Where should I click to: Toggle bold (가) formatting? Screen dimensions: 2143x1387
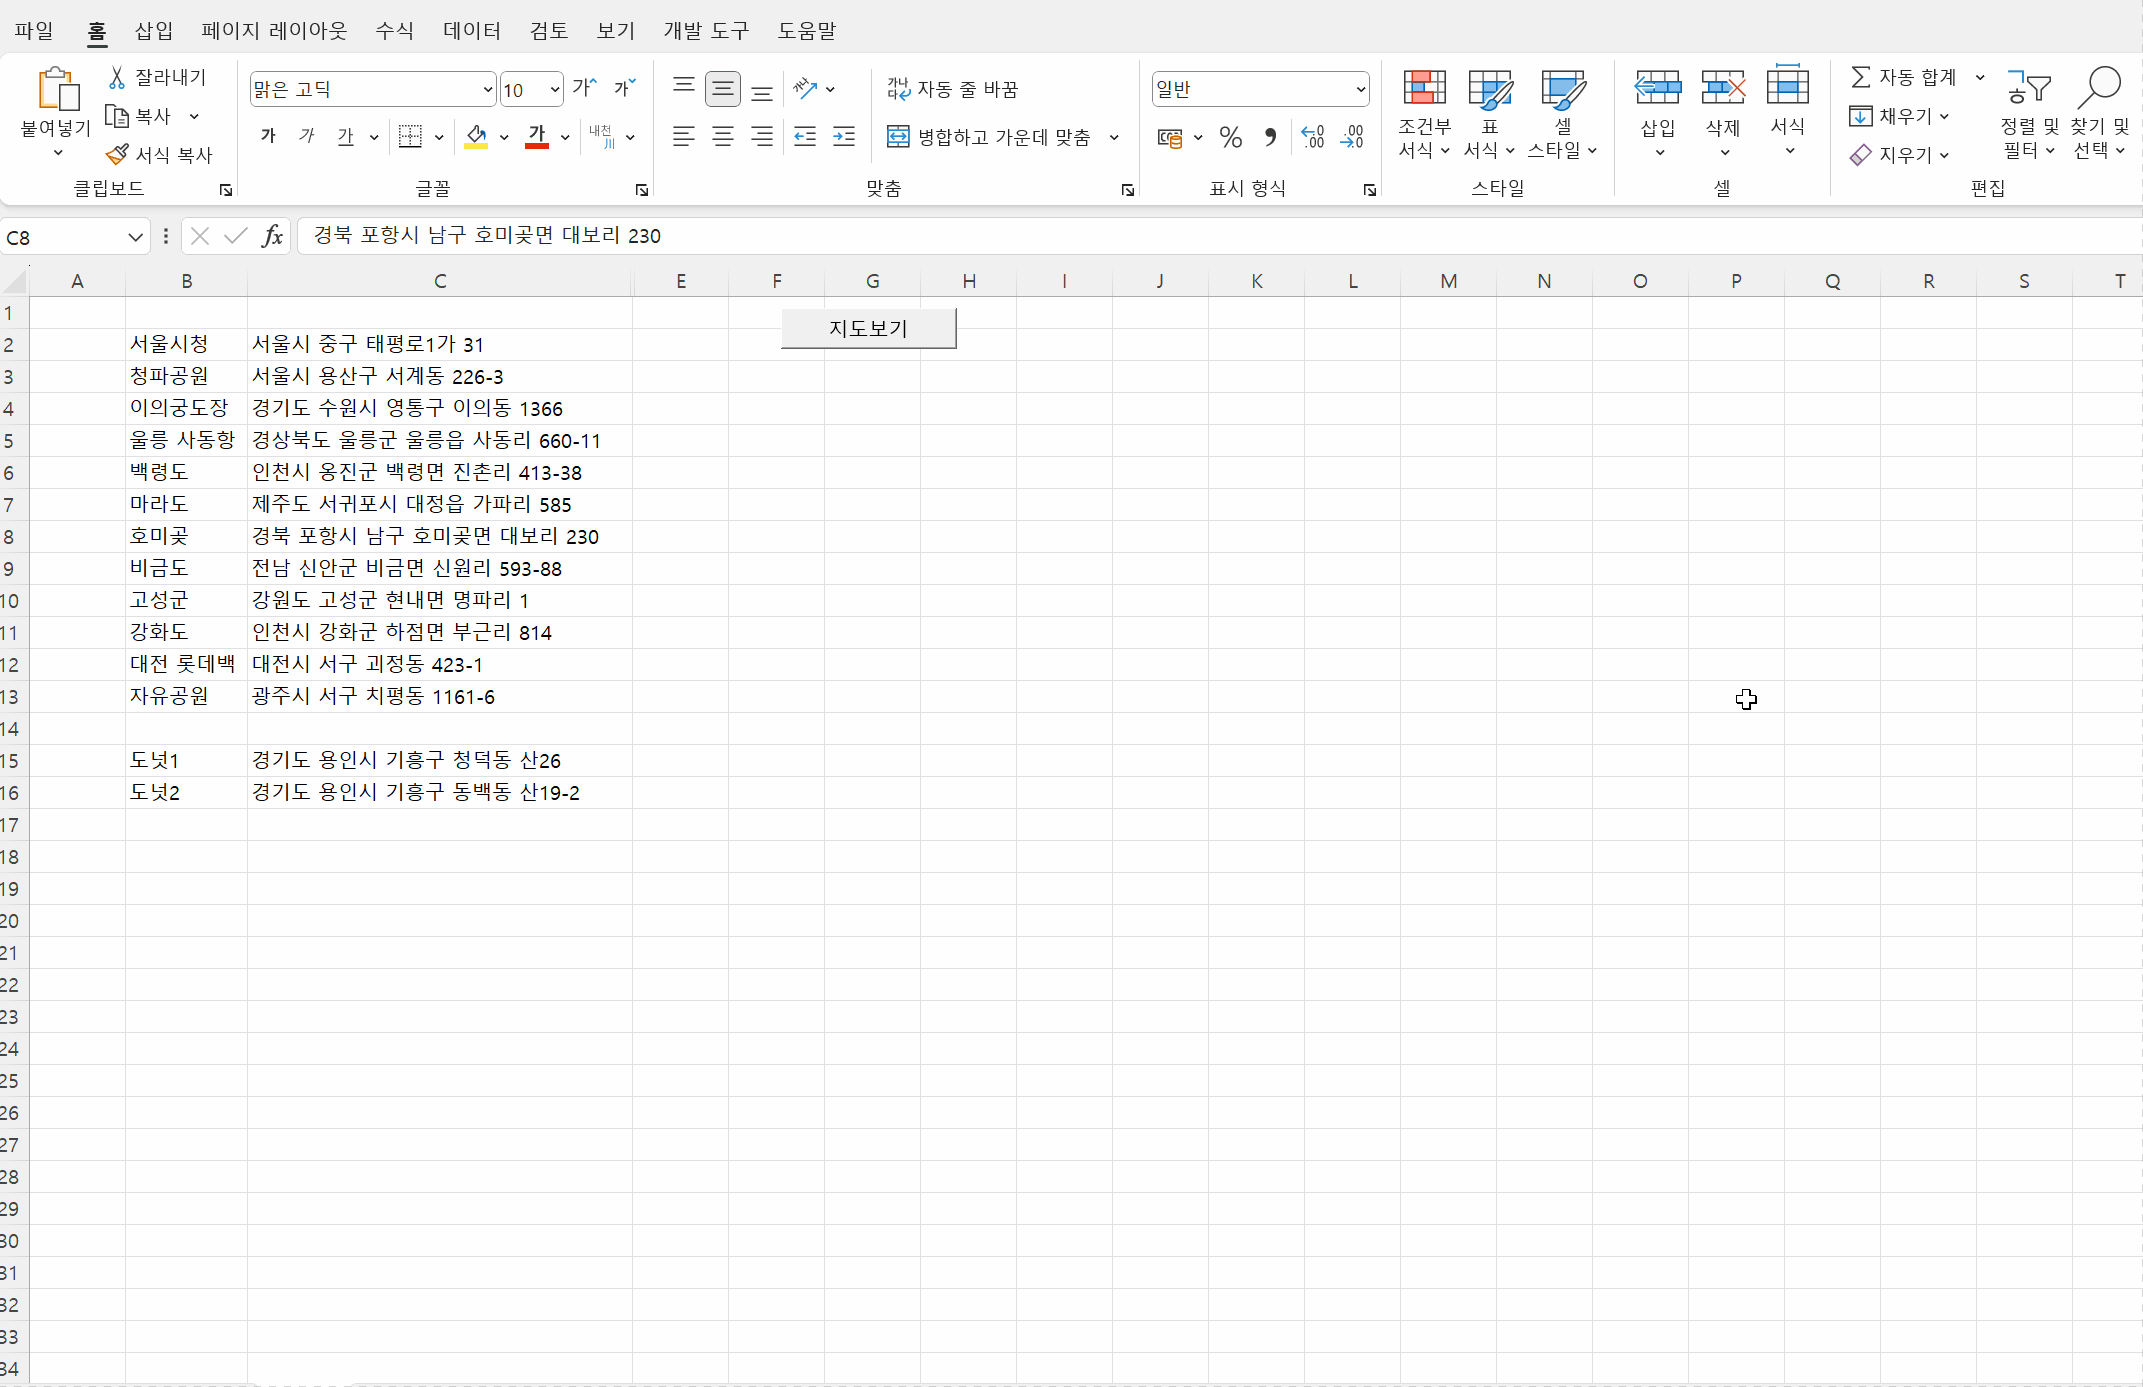(268, 137)
